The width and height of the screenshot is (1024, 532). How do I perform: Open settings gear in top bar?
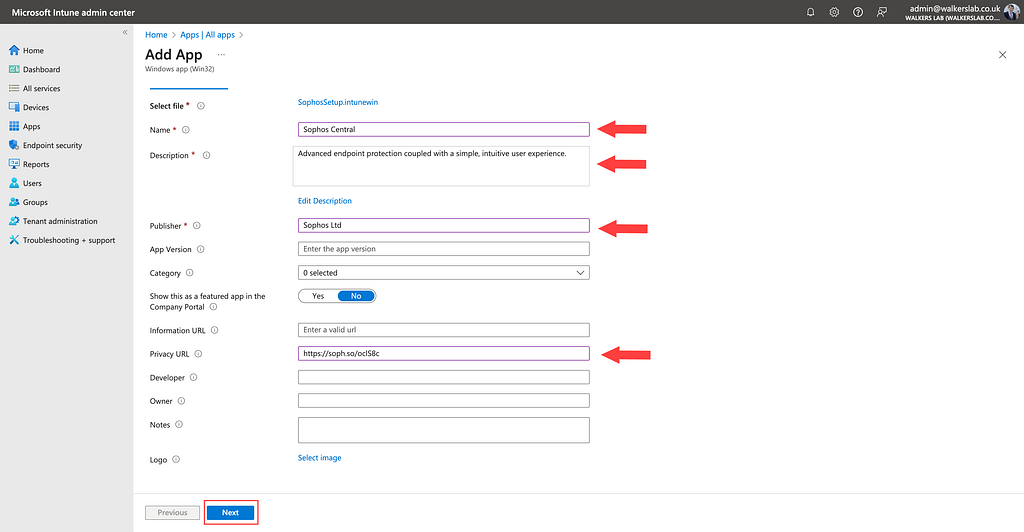pos(834,12)
